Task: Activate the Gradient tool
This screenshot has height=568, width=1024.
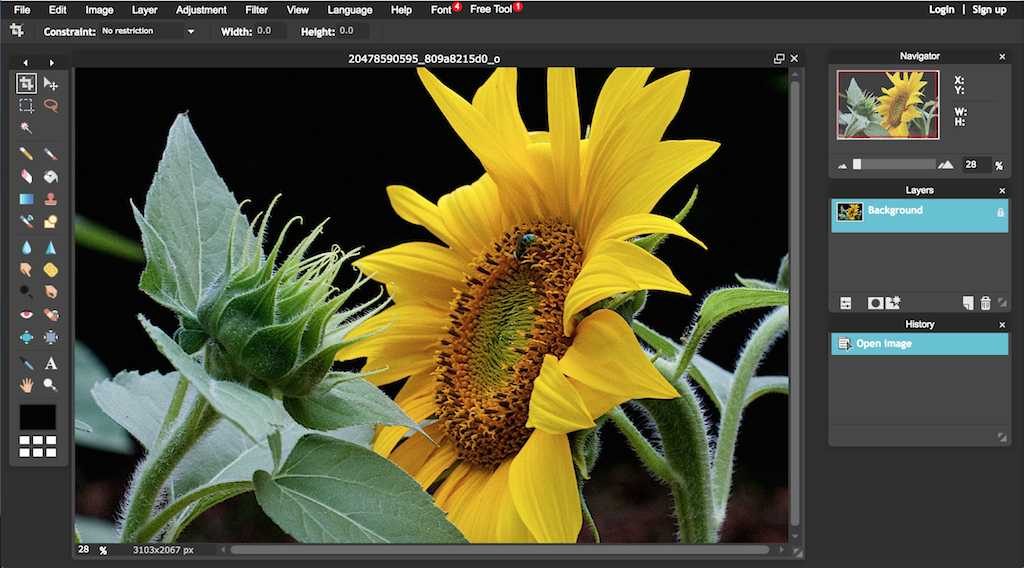Action: (x=27, y=199)
